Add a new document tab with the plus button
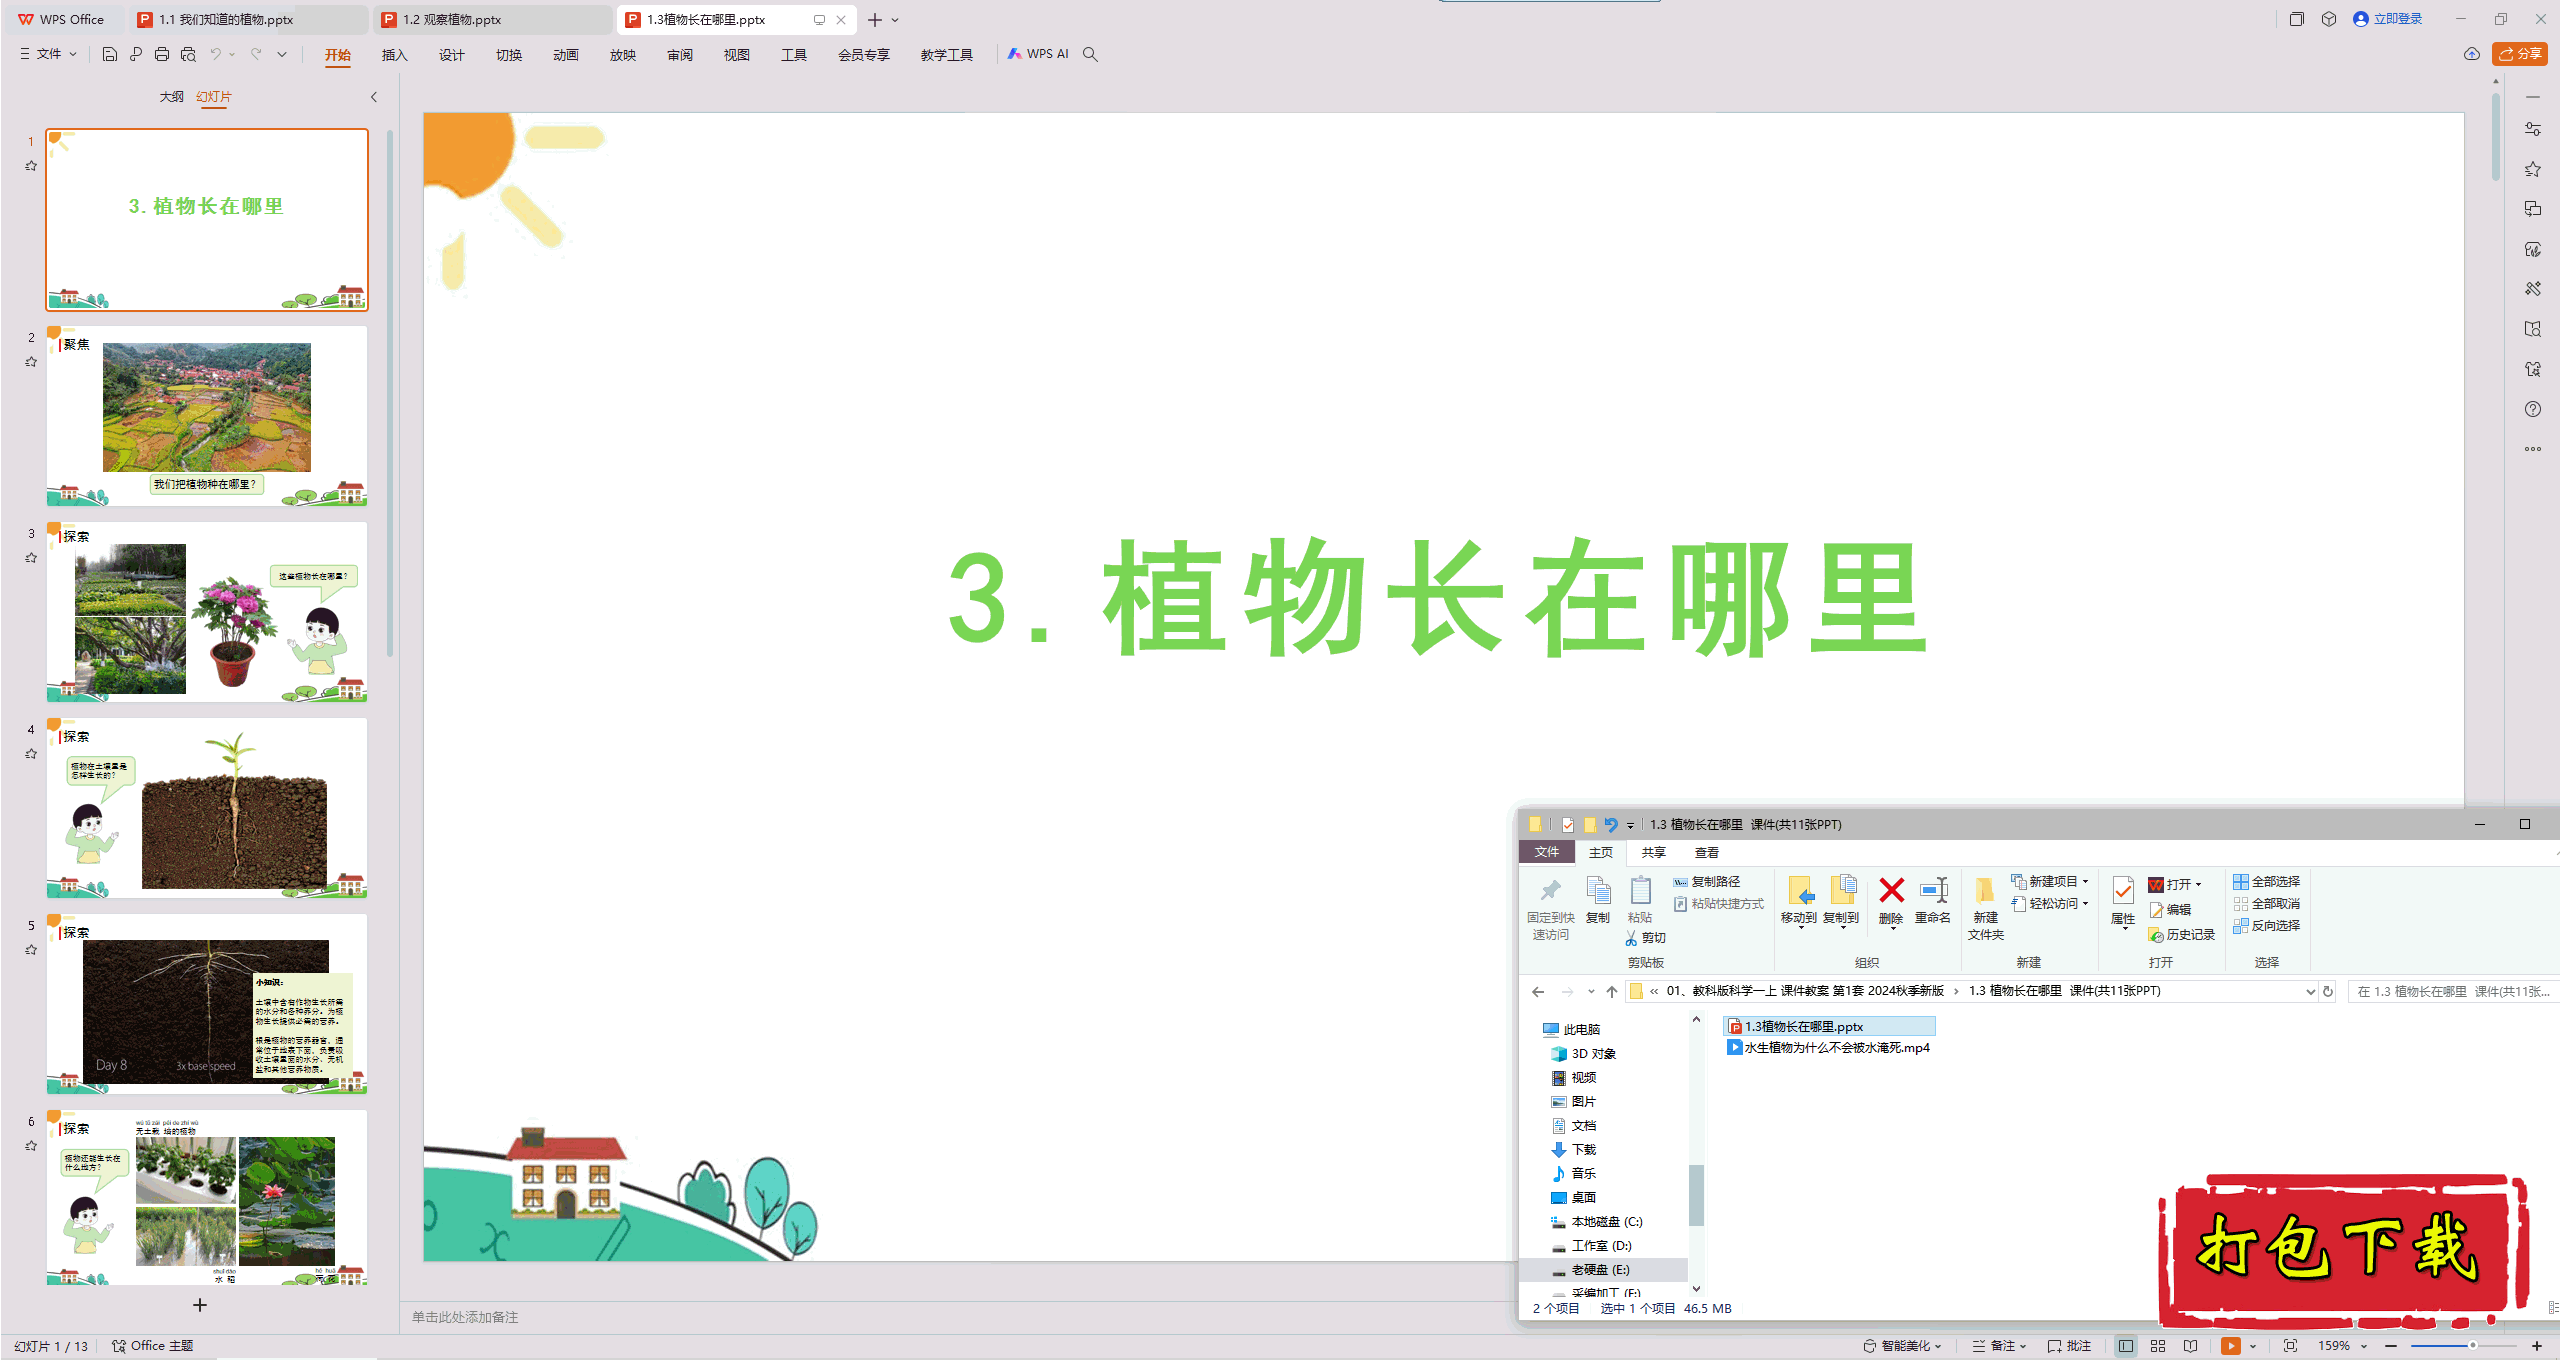The image size is (2560, 1360). [875, 19]
